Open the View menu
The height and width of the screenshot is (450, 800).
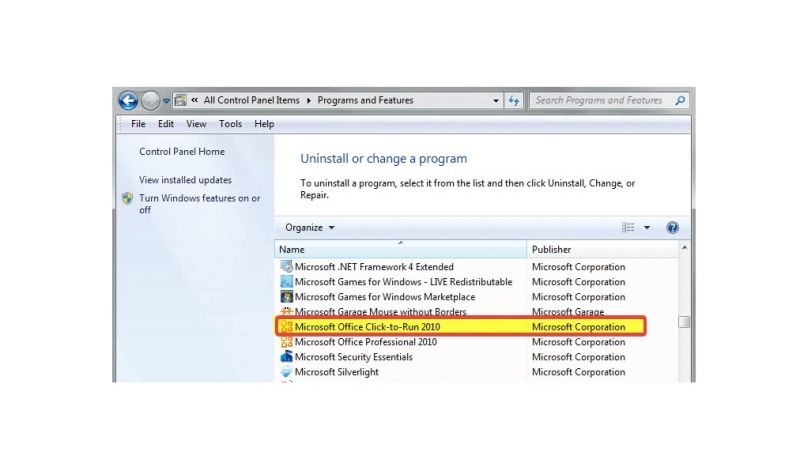[x=196, y=124]
